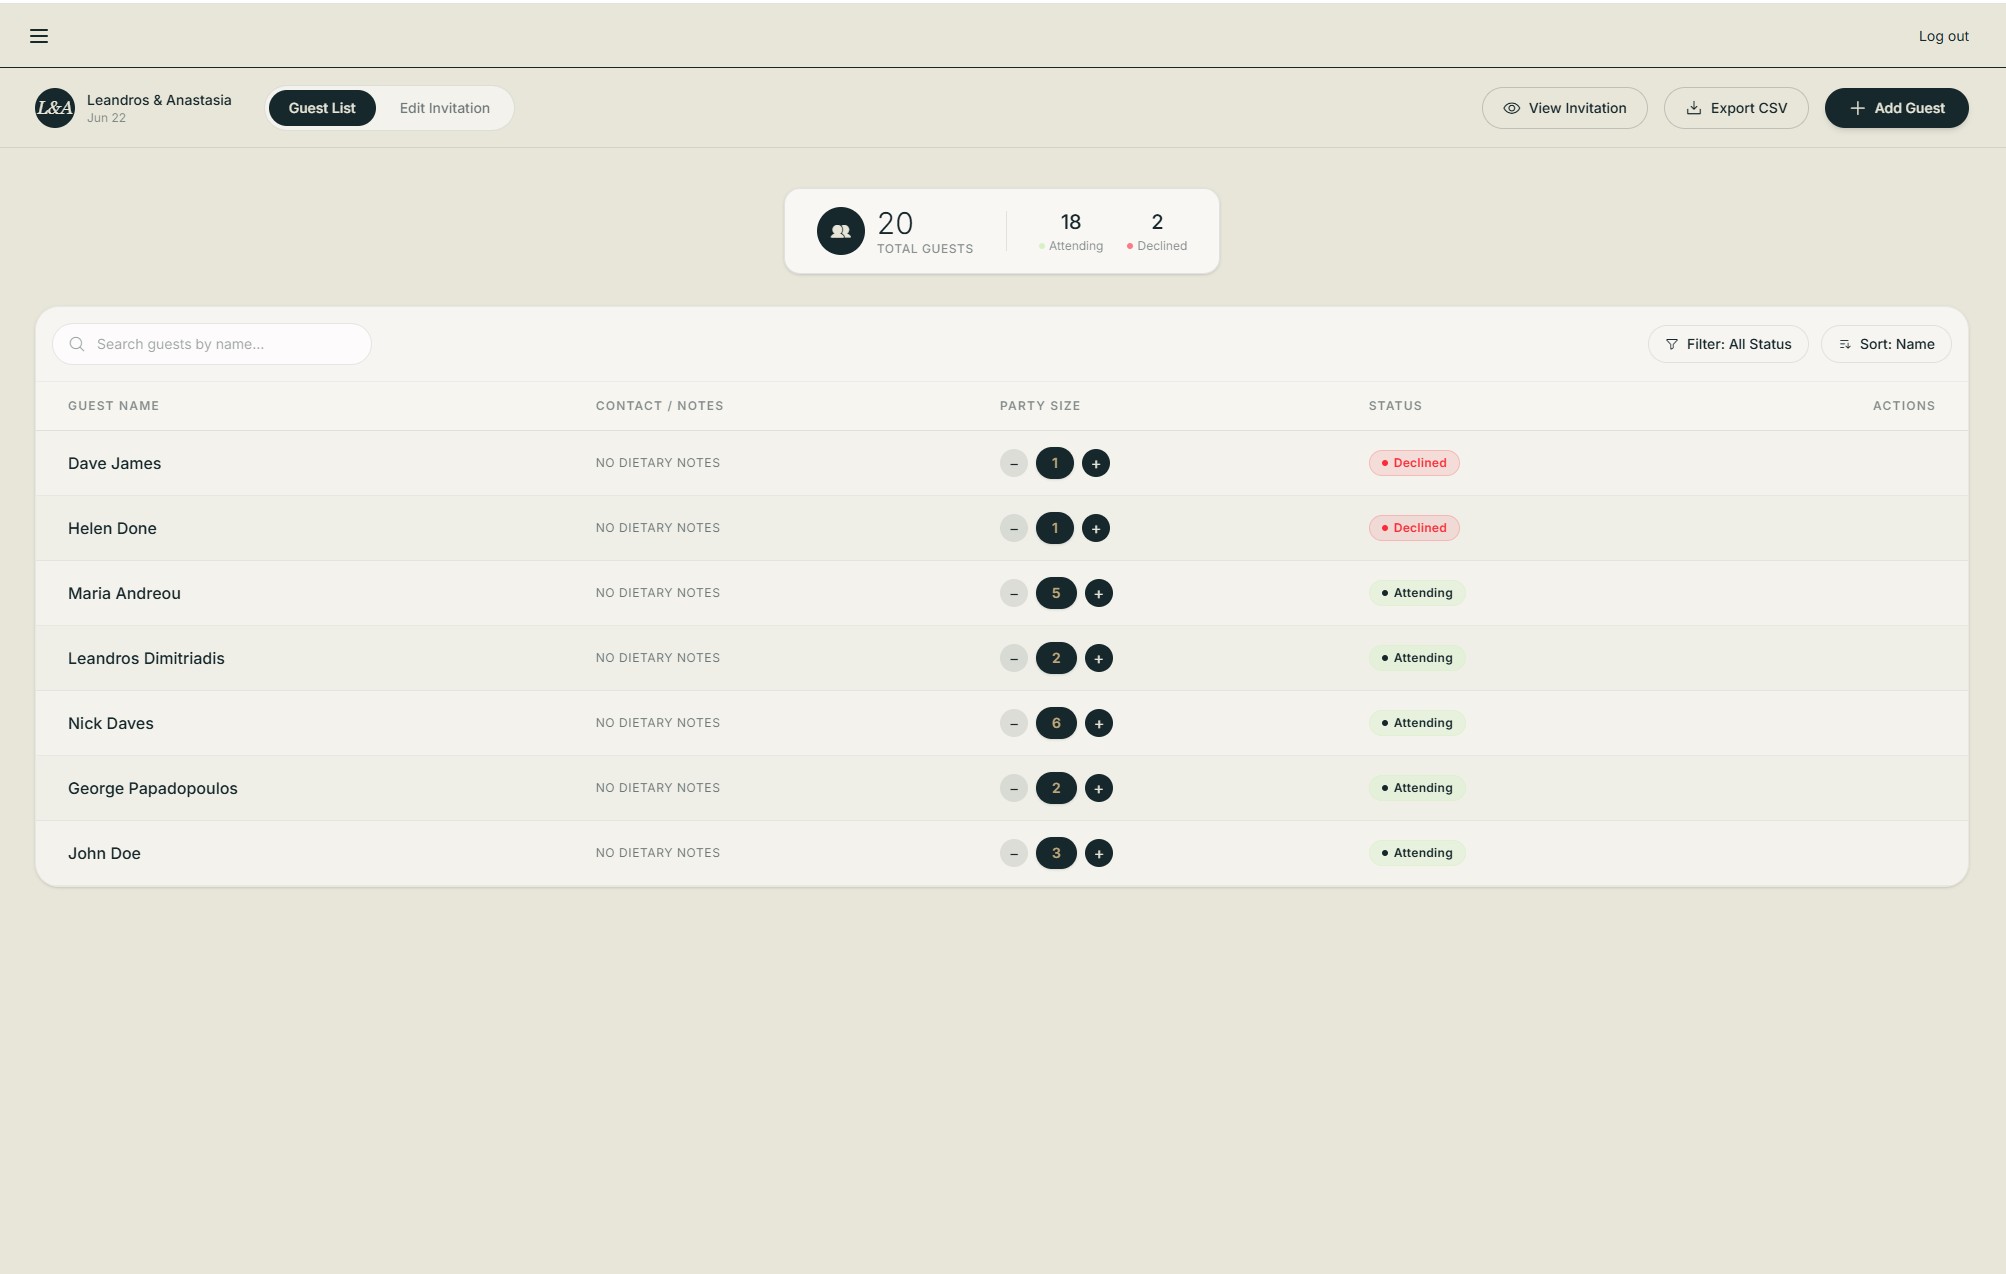This screenshot has width=2006, height=1274.
Task: Click the Actions column header
Action: point(1903,406)
